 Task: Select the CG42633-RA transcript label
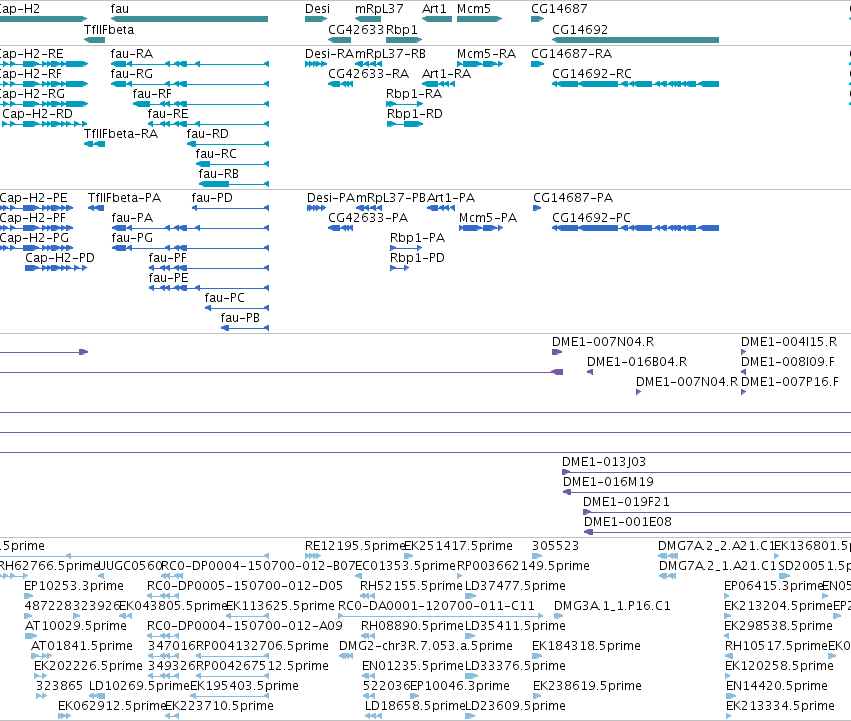(369, 74)
